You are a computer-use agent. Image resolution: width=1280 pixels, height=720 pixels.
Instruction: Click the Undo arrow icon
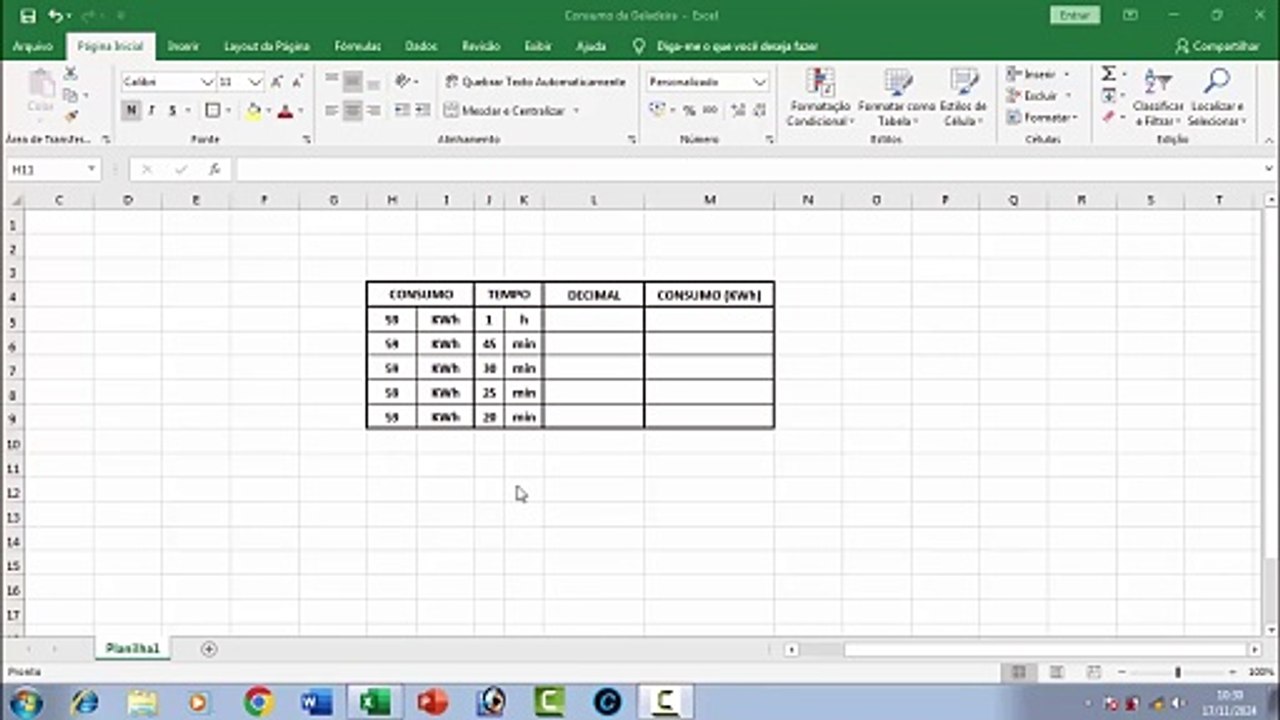point(56,16)
